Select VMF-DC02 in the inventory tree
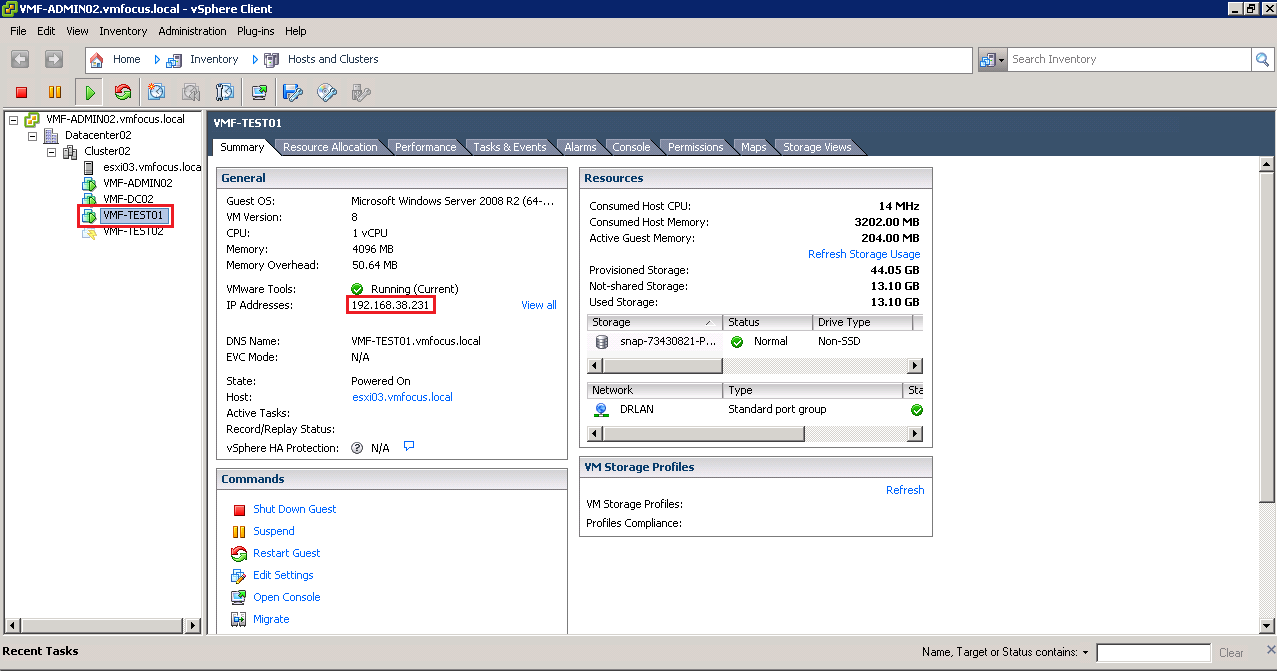 [x=128, y=199]
